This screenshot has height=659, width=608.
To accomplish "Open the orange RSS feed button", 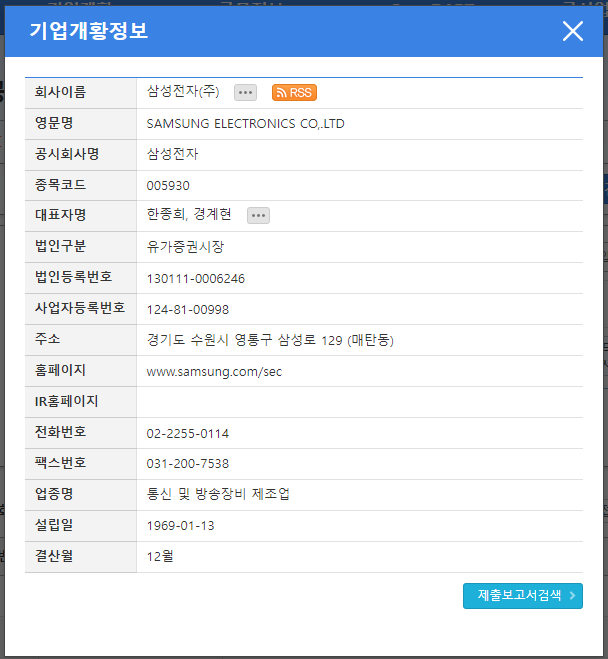I will coord(294,92).
